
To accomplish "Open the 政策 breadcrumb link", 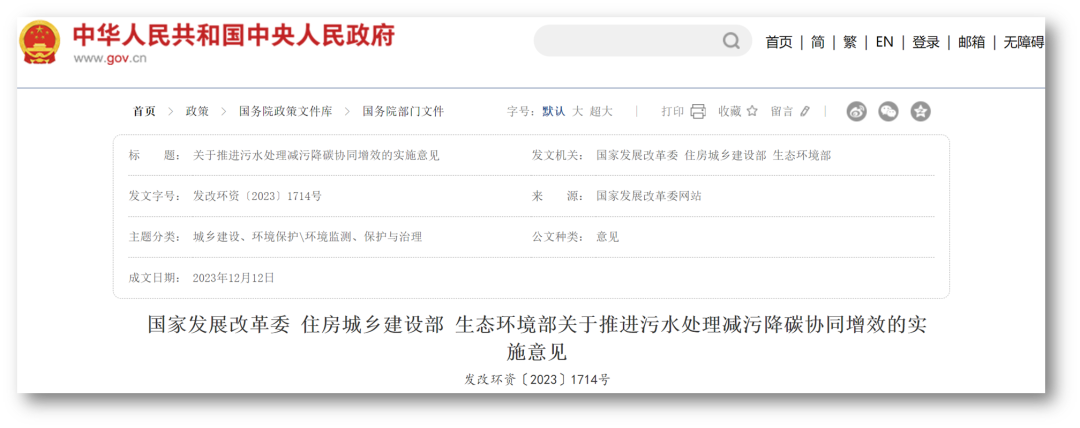I will [x=197, y=111].
